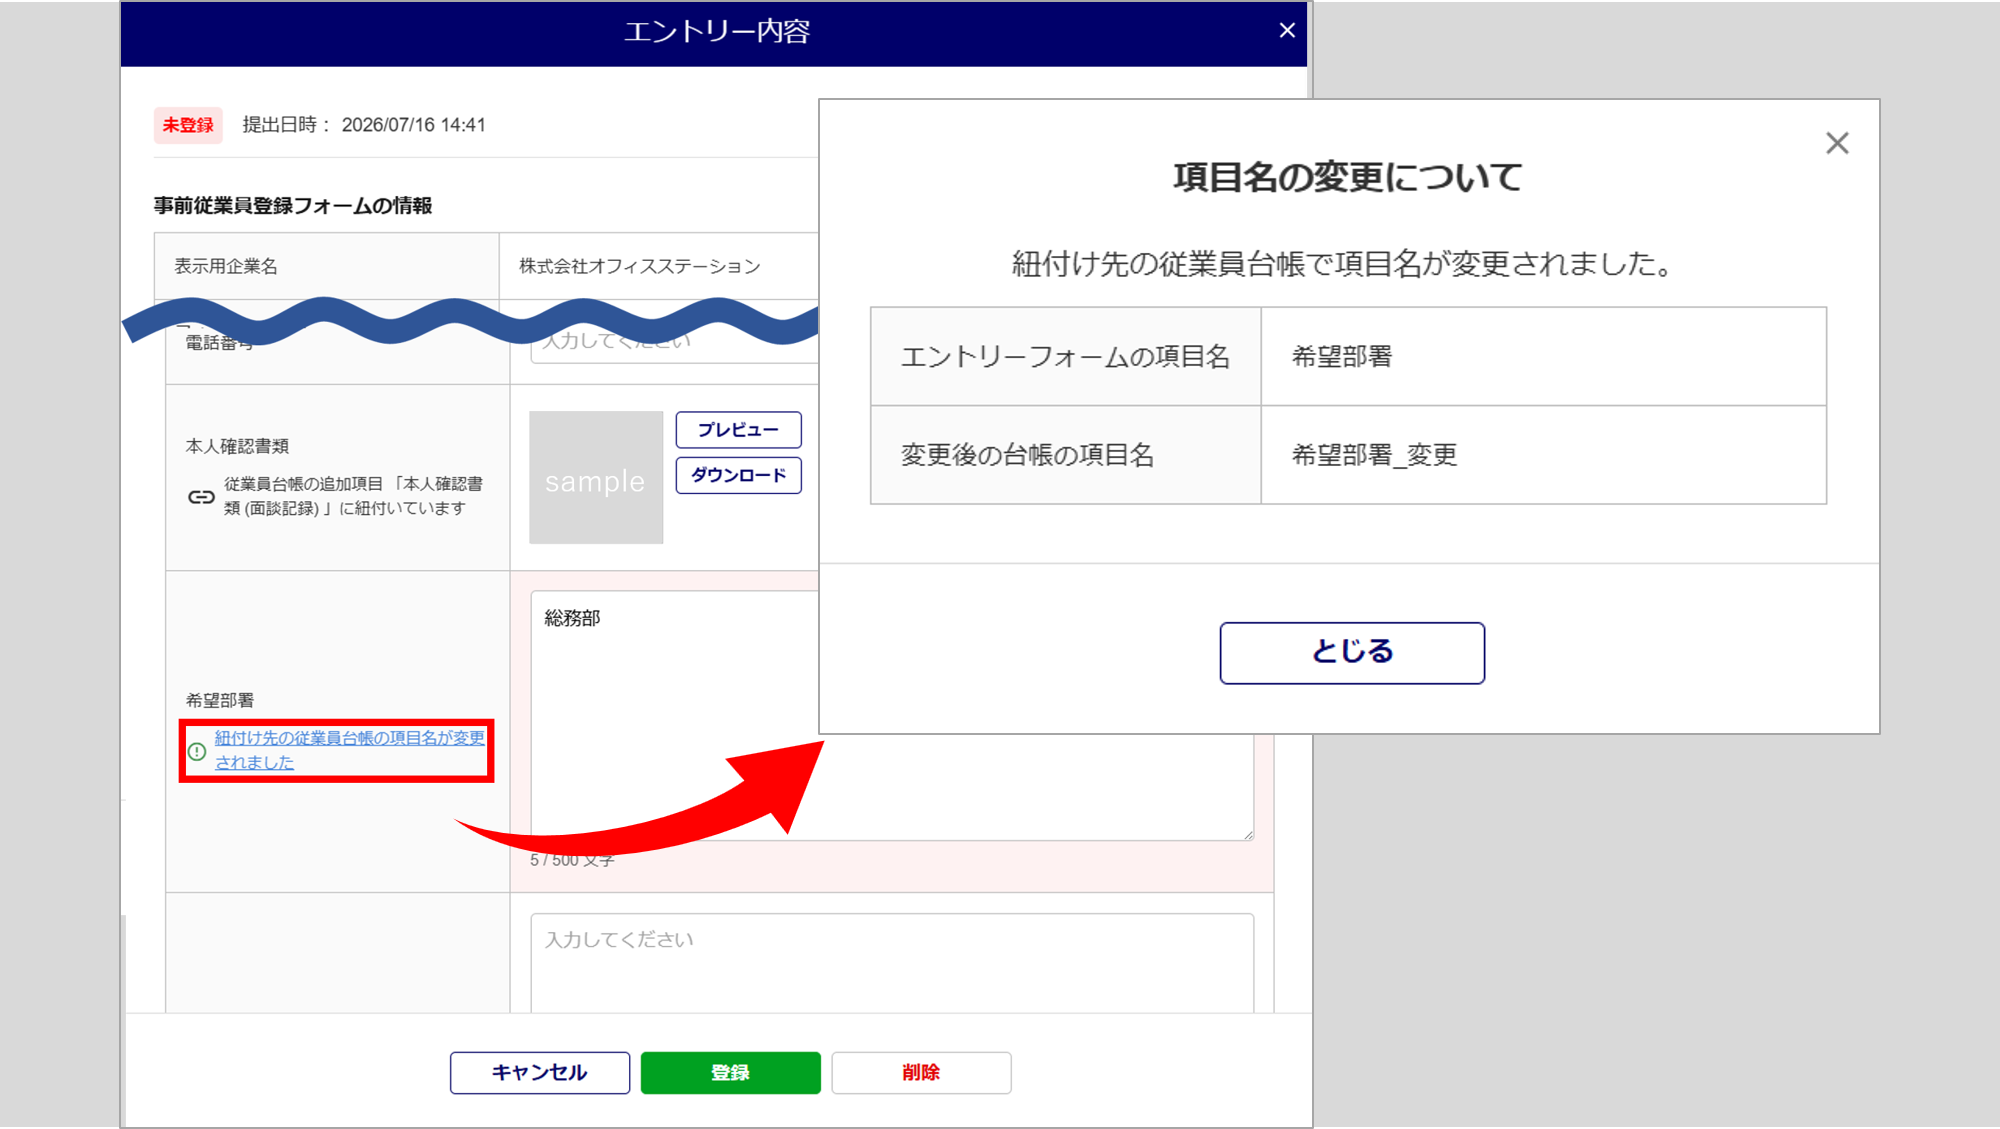
Task: Click the 提出日時 2026/07/16 14:41 text
Action: click(x=364, y=125)
